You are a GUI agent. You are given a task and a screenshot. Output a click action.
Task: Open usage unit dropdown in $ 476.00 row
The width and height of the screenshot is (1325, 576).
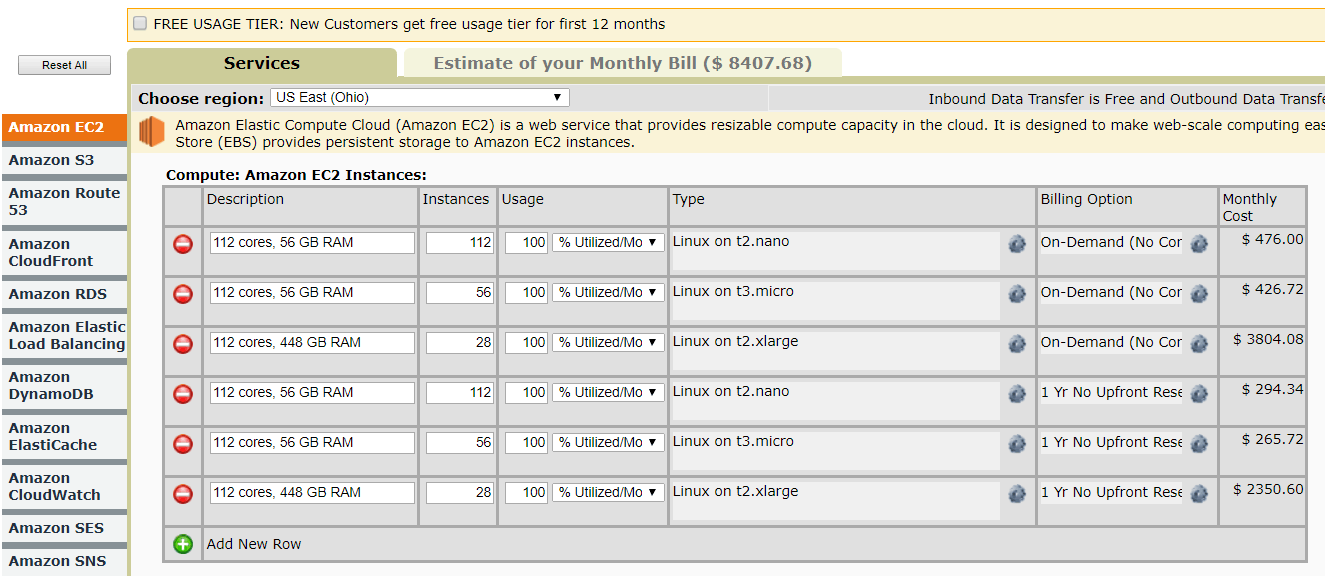coord(608,243)
